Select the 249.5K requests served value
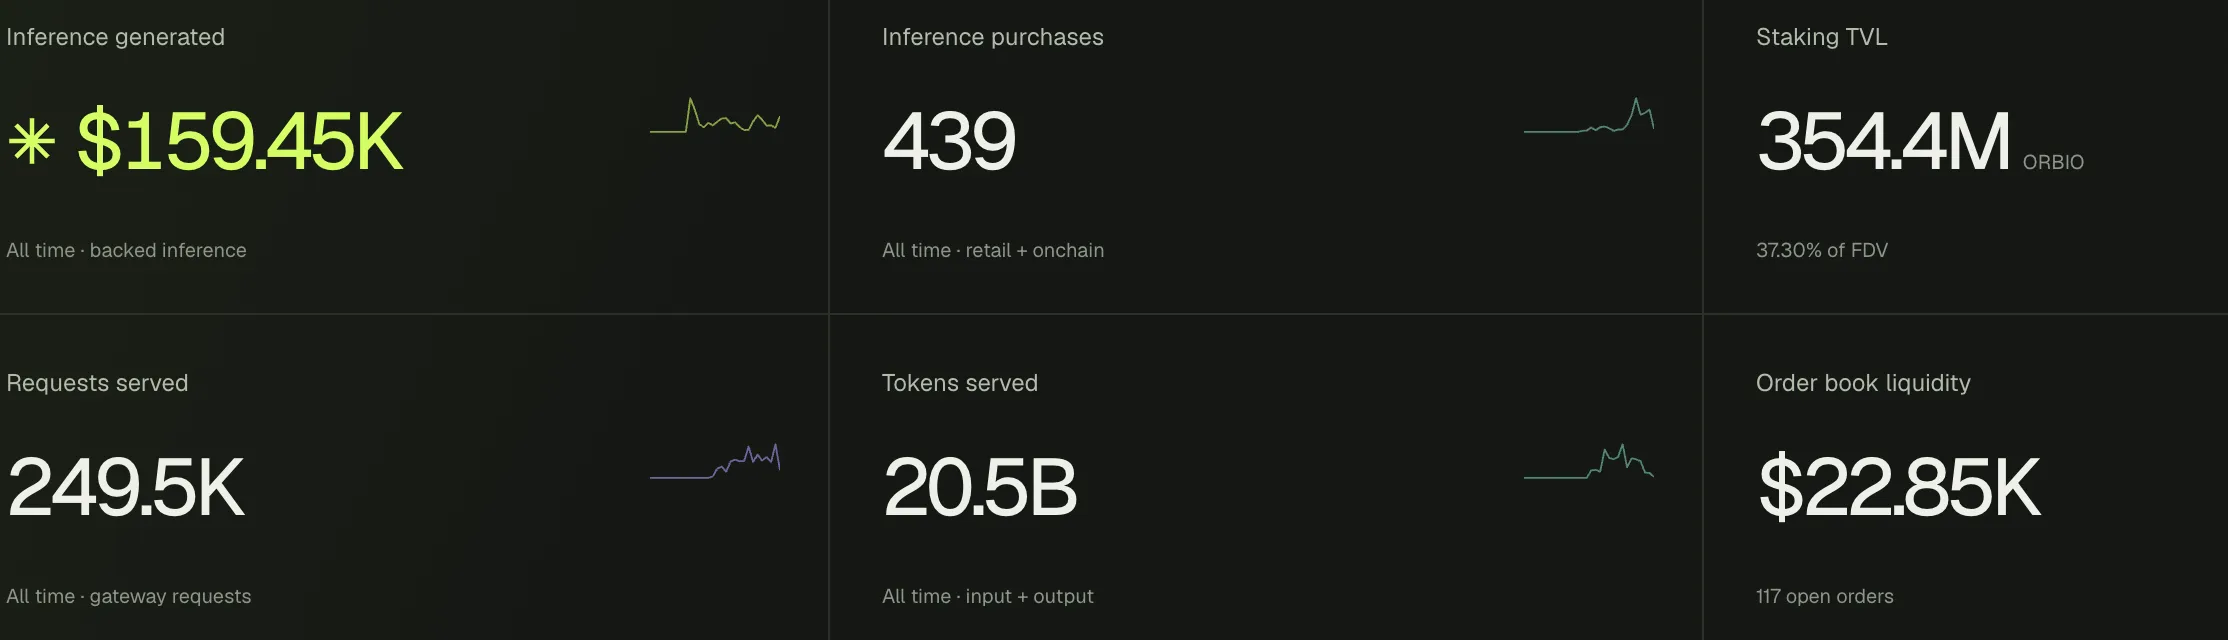The image size is (2228, 640). (126, 488)
